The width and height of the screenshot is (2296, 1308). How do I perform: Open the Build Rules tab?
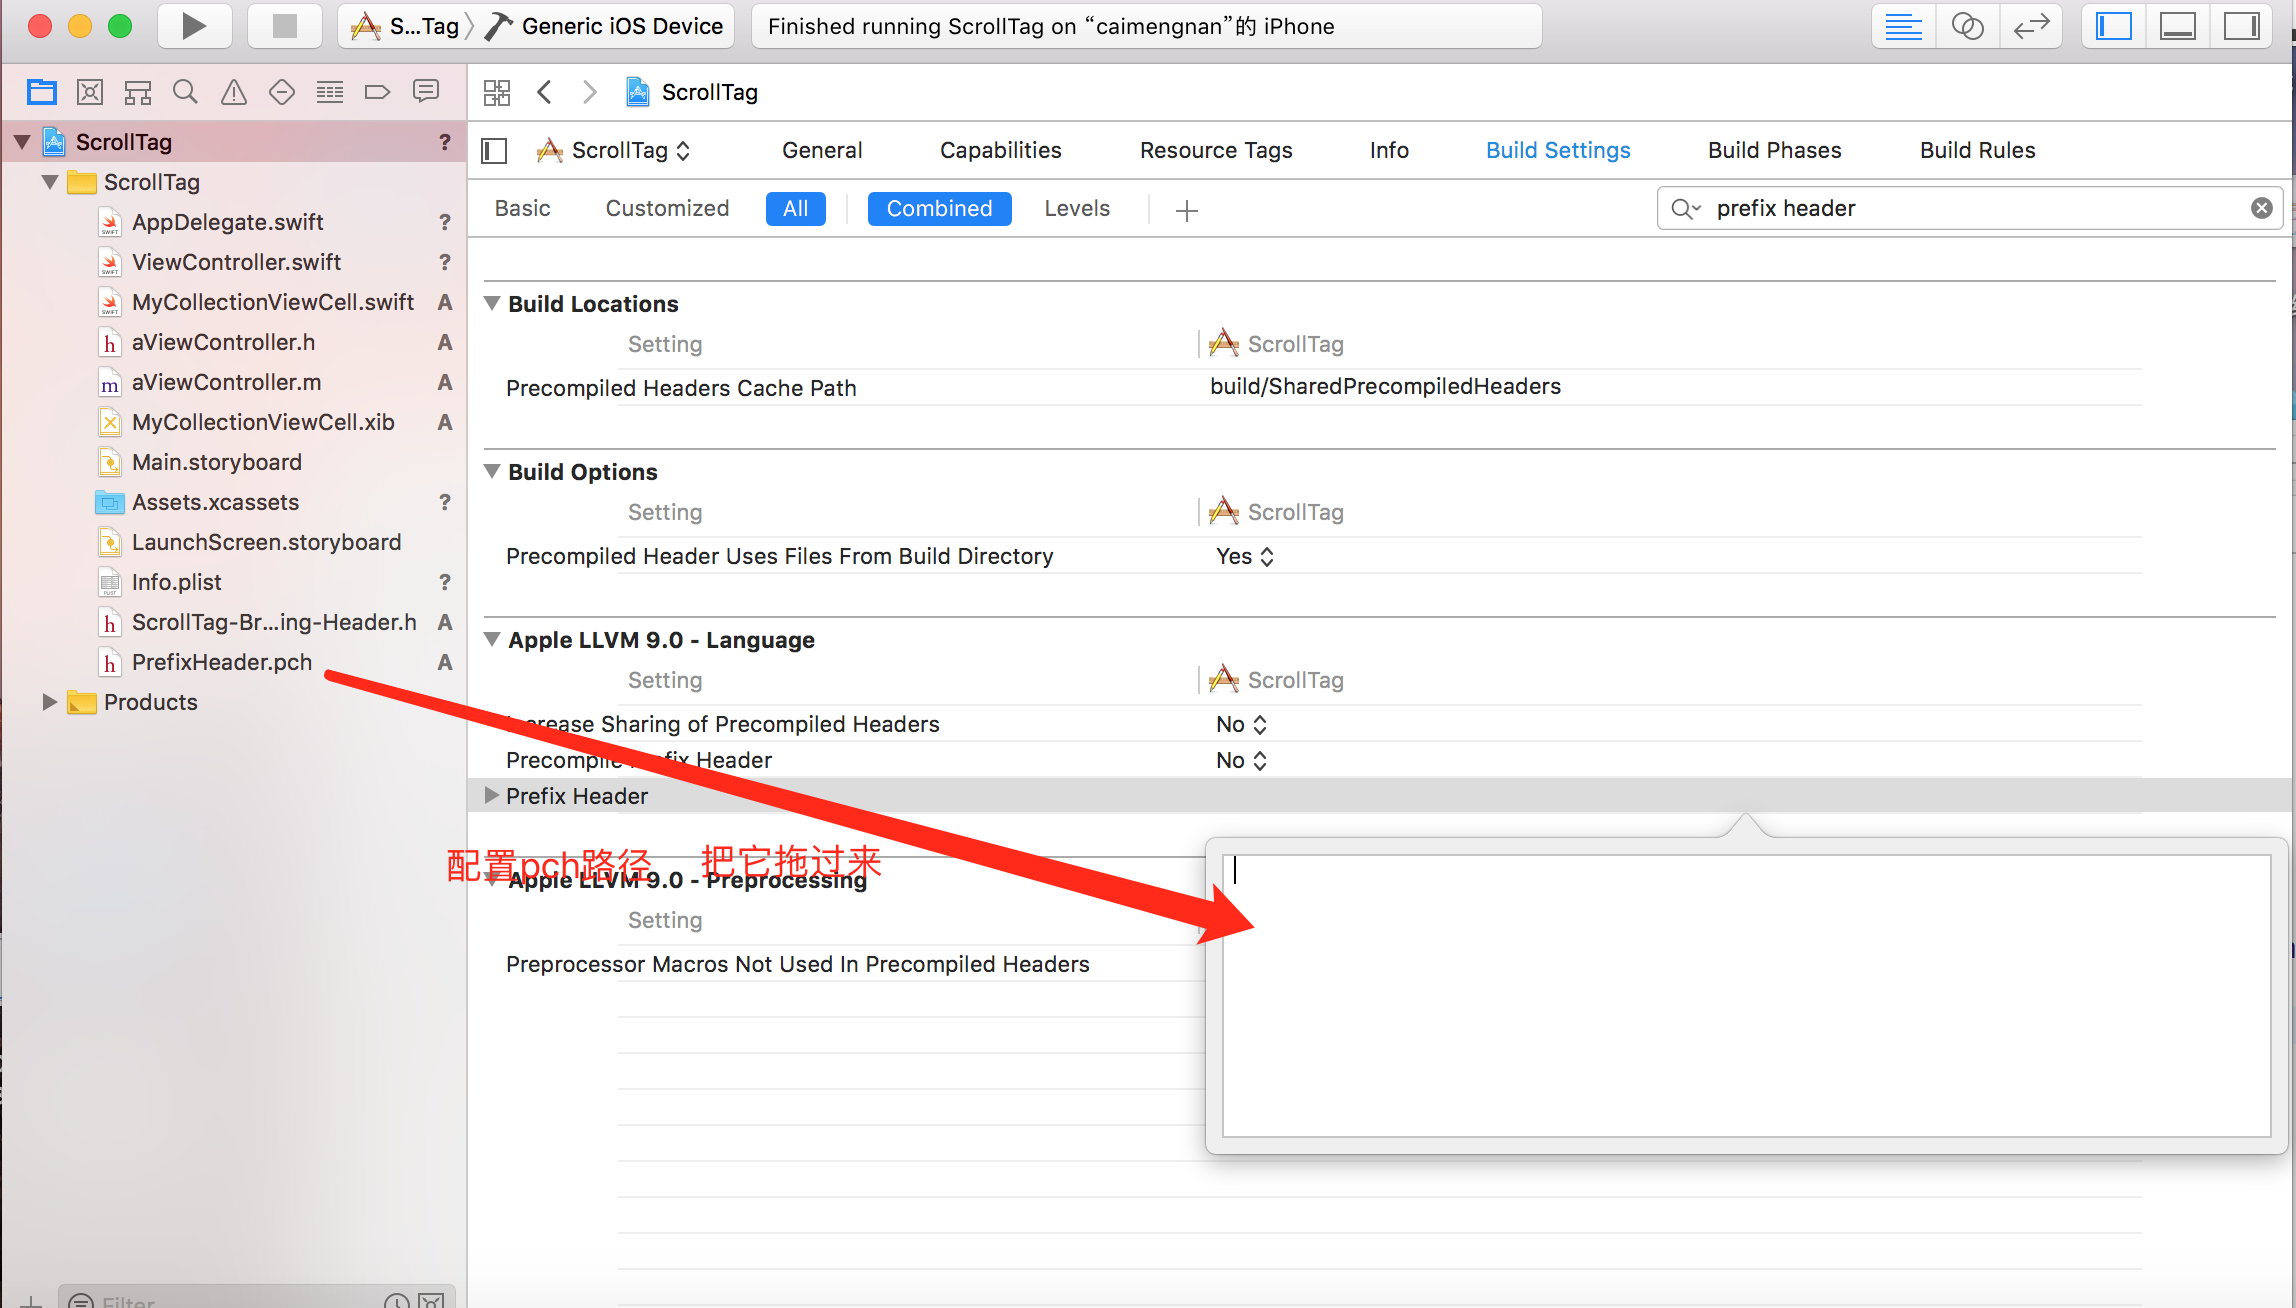[x=1977, y=150]
